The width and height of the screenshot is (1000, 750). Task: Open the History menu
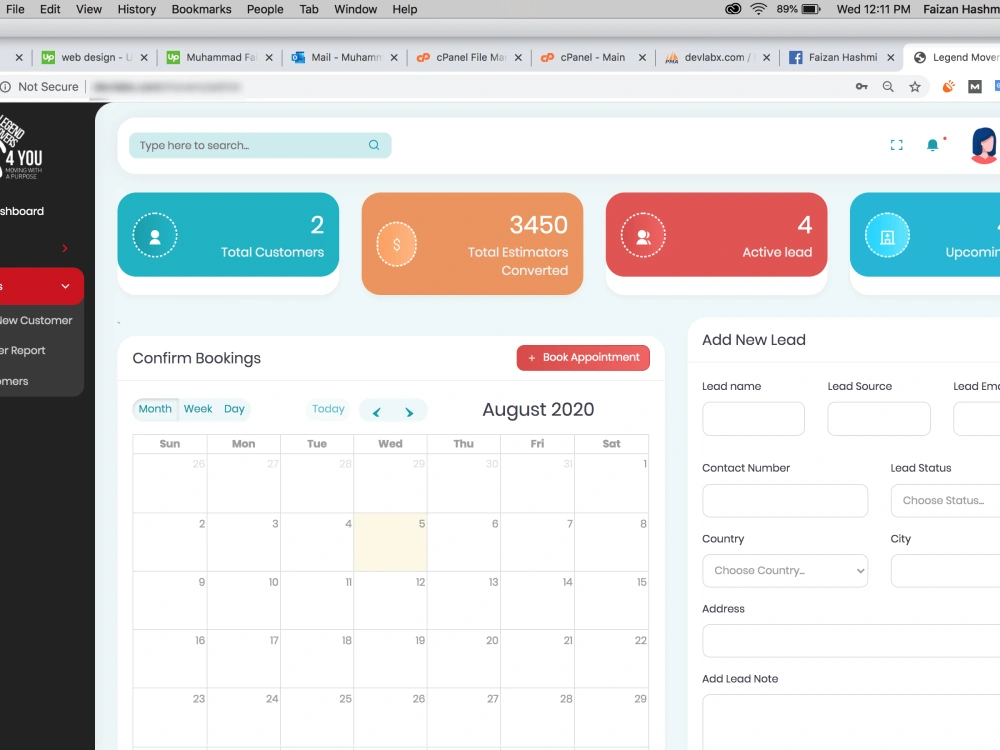point(136,9)
